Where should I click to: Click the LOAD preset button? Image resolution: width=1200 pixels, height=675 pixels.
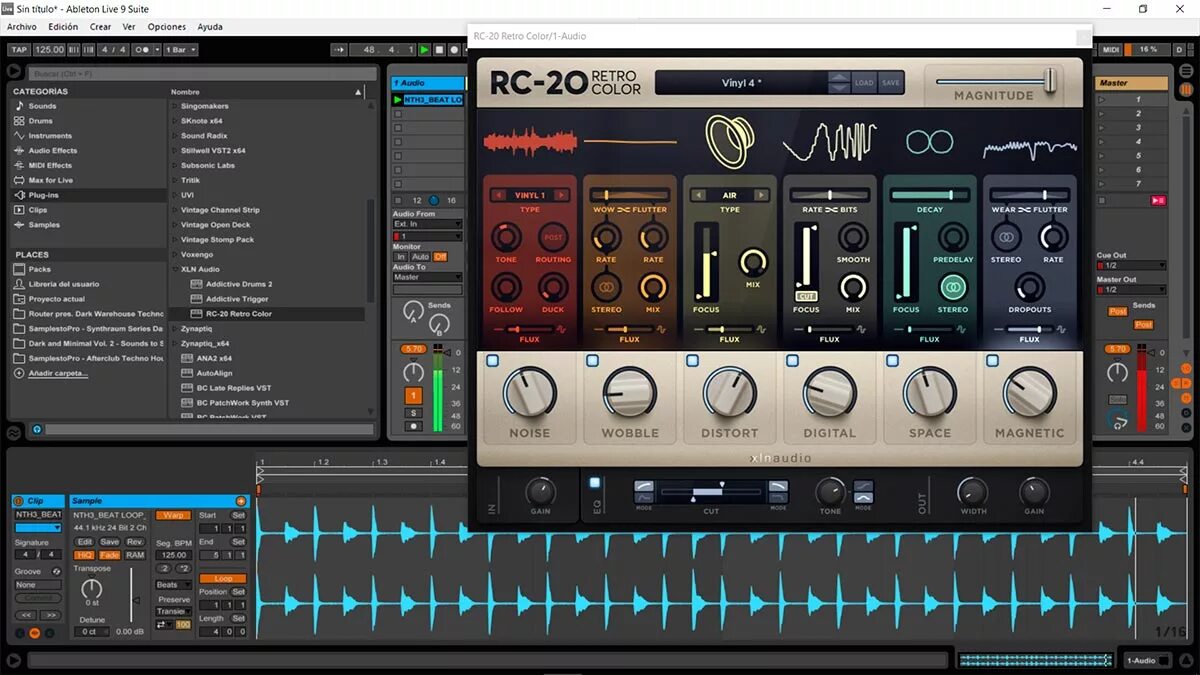(x=865, y=83)
